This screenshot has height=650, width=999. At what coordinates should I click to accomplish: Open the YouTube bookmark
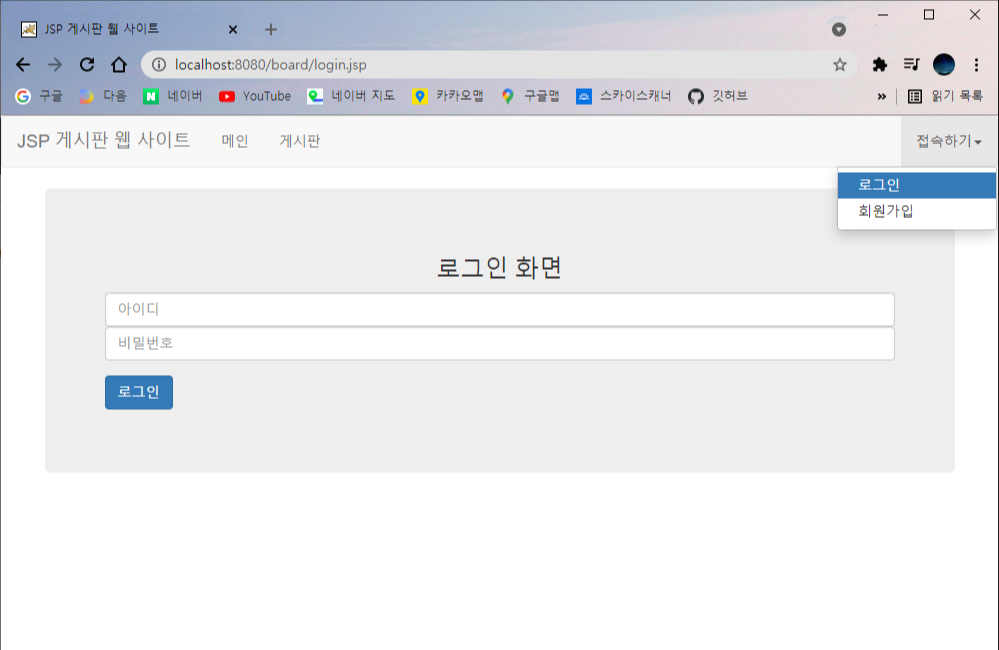point(255,96)
